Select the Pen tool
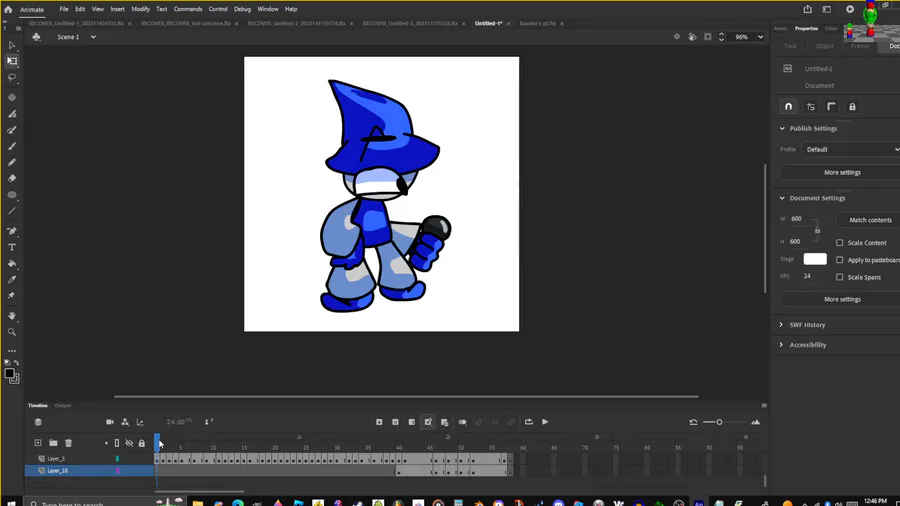 [x=11, y=231]
